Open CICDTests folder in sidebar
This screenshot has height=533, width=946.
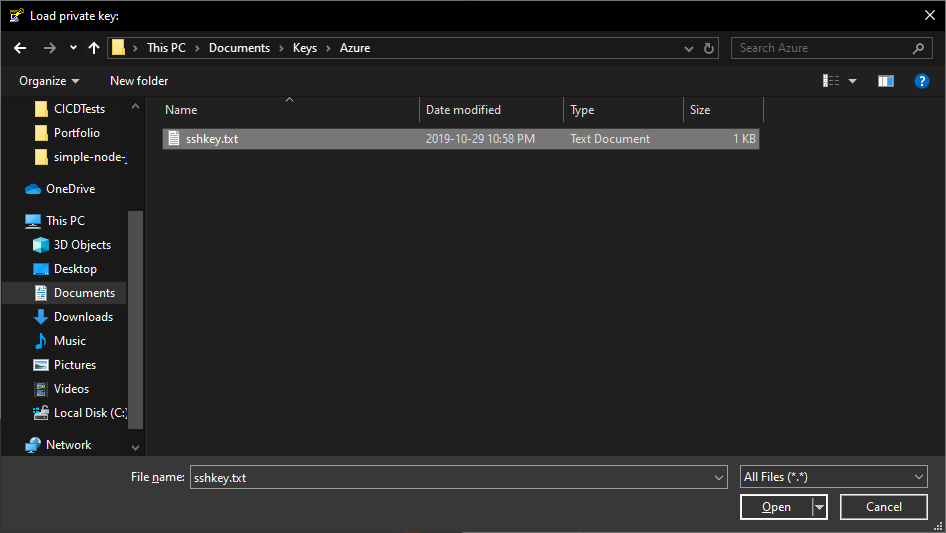79,109
